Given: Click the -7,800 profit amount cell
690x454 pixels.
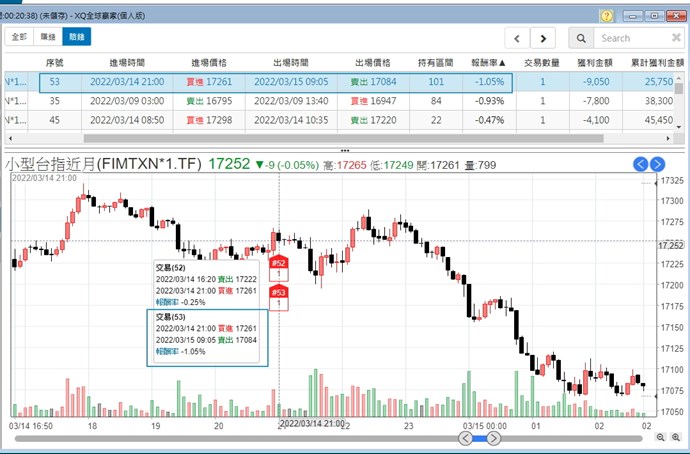Looking at the screenshot, I should click(595, 101).
